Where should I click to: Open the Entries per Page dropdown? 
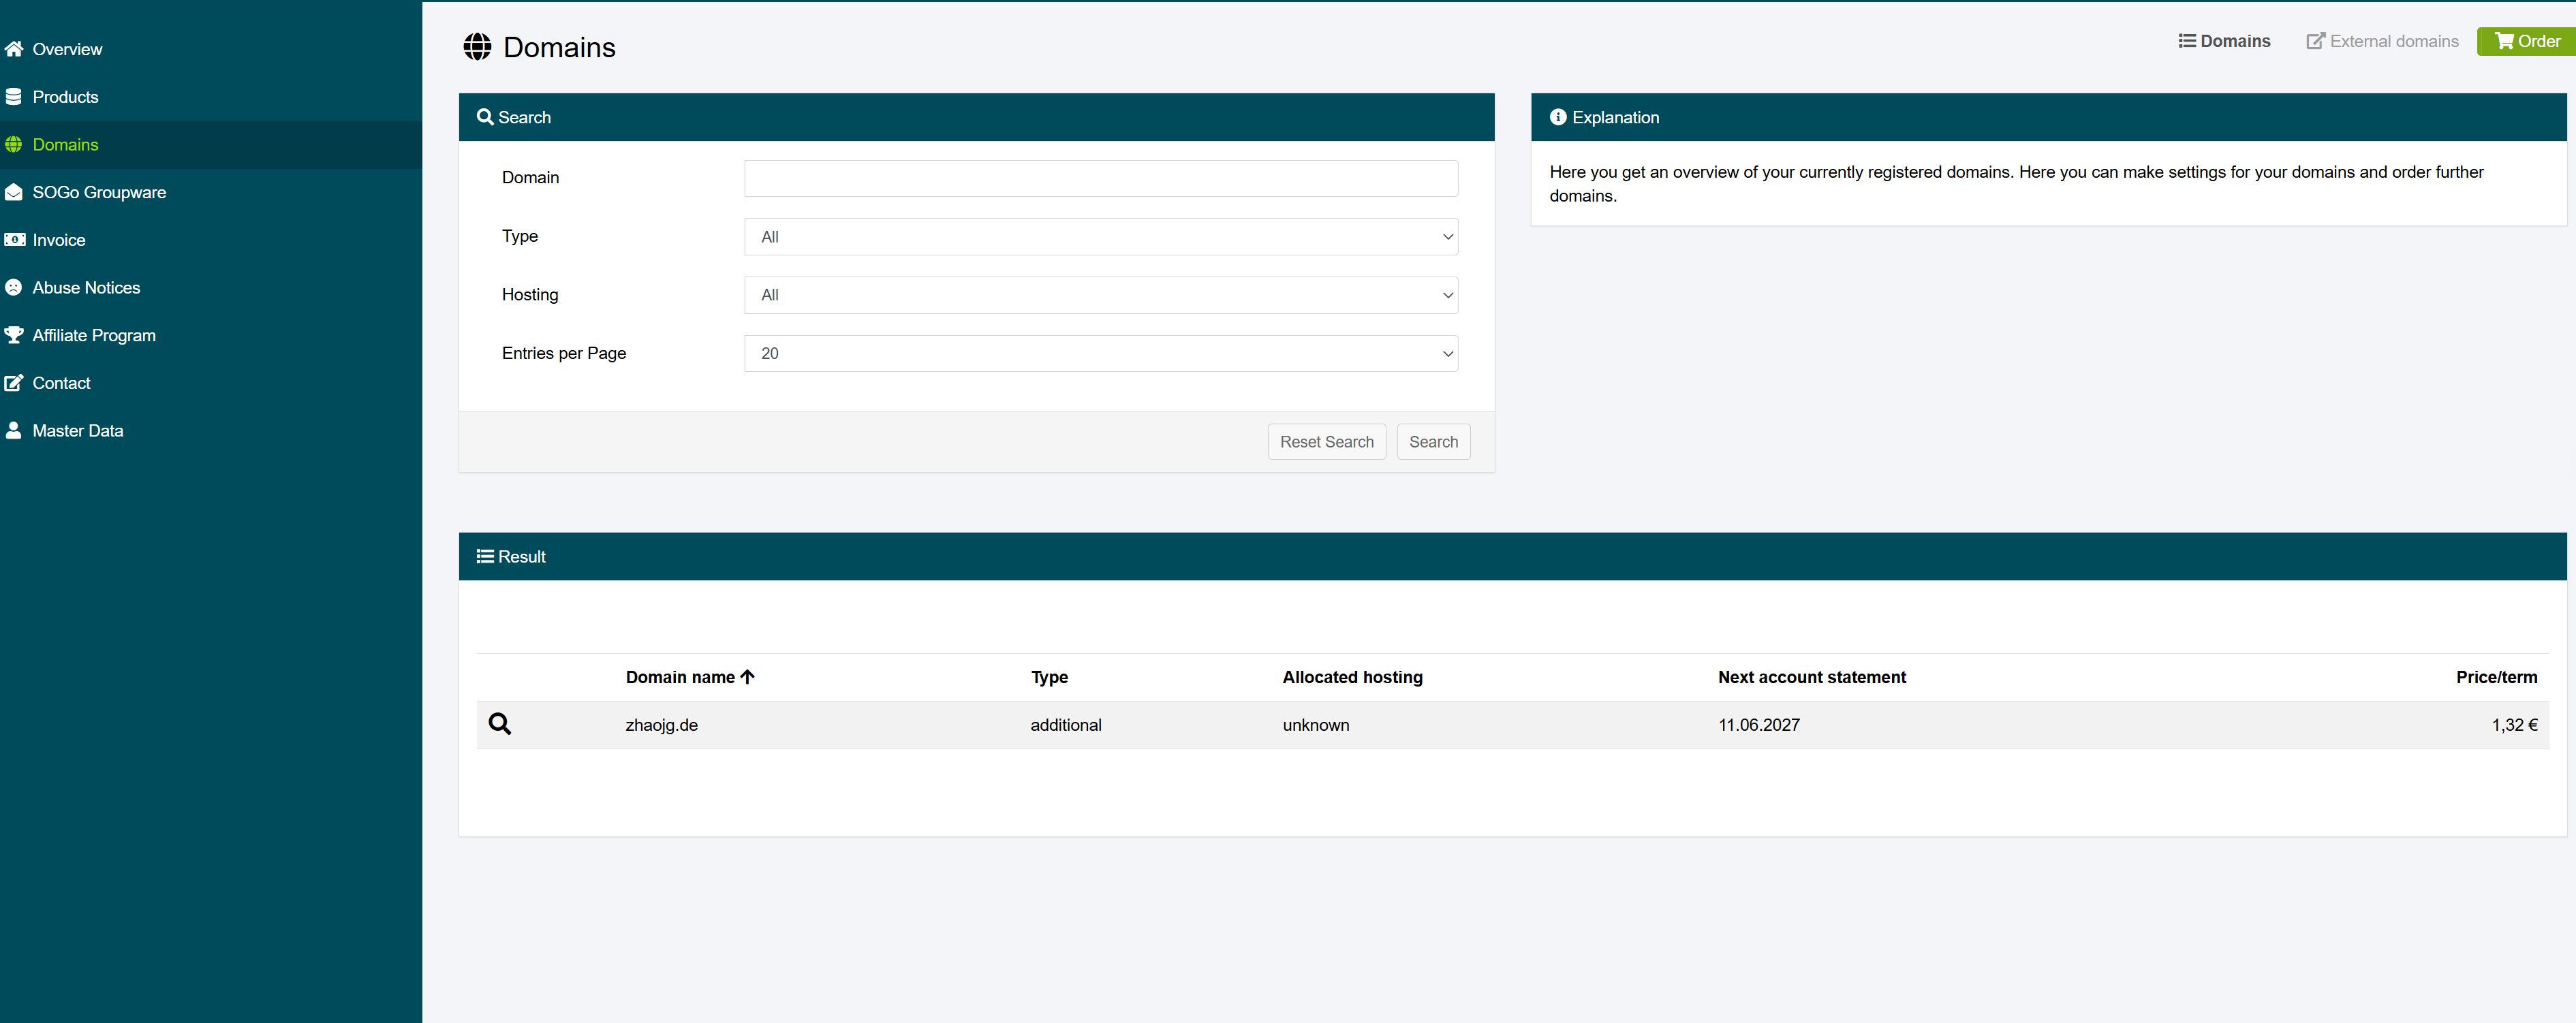pyautogui.click(x=1101, y=353)
